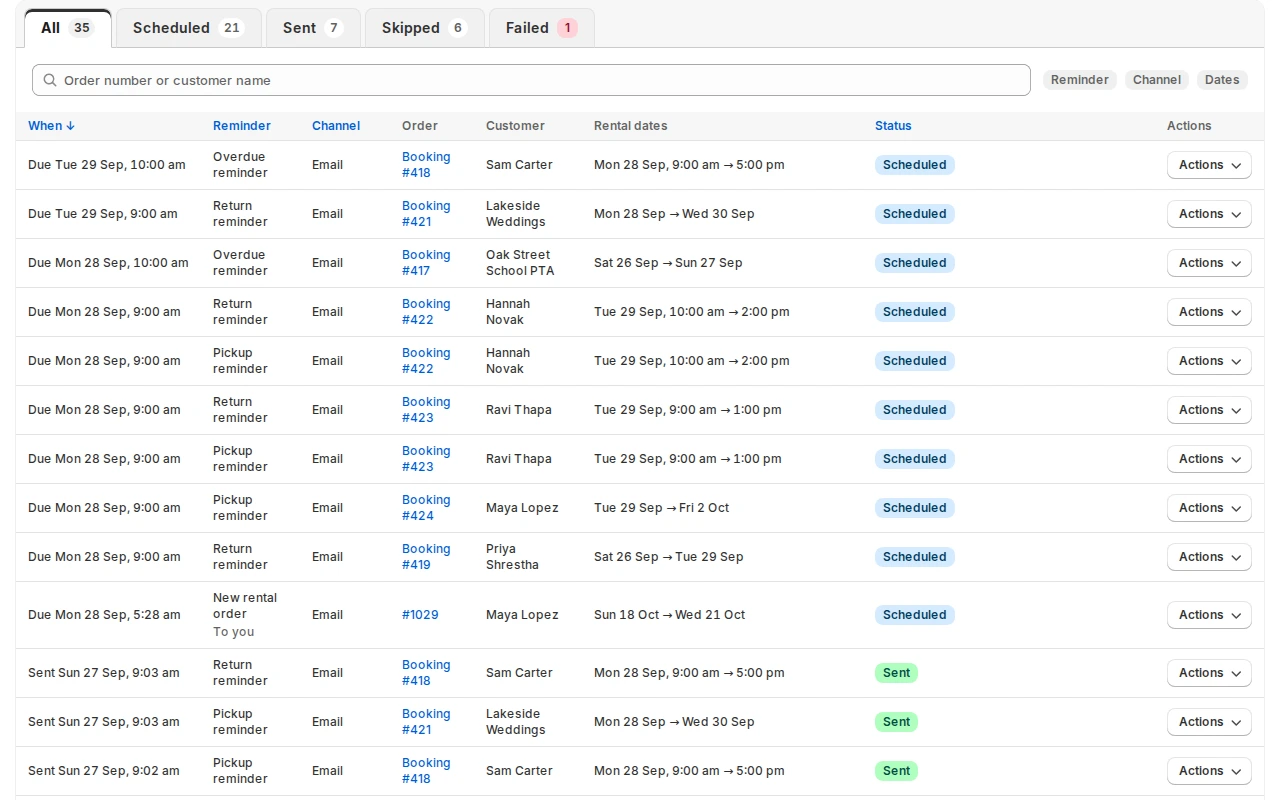
Task: Focus the order number or customer search field
Action: pyautogui.click(x=531, y=80)
